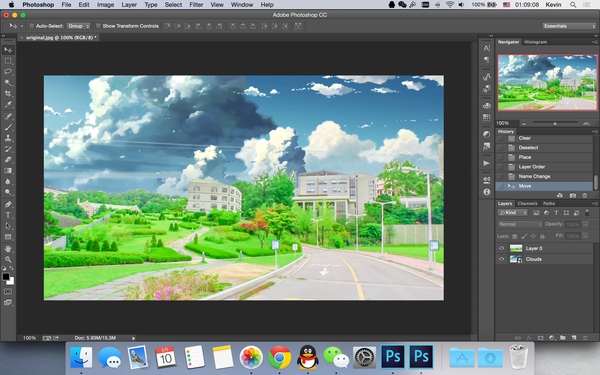Click the Zoom tool in toolbox
Viewport: 600px width, 375px height.
(8, 259)
